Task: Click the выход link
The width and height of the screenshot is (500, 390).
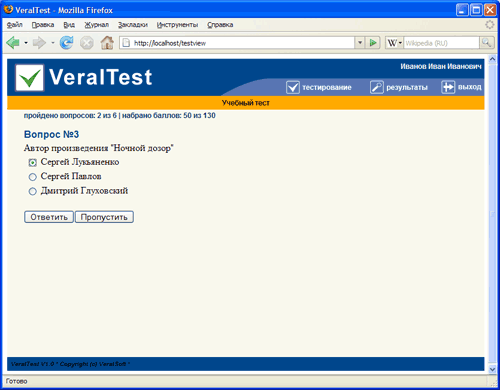Action: click(x=470, y=87)
